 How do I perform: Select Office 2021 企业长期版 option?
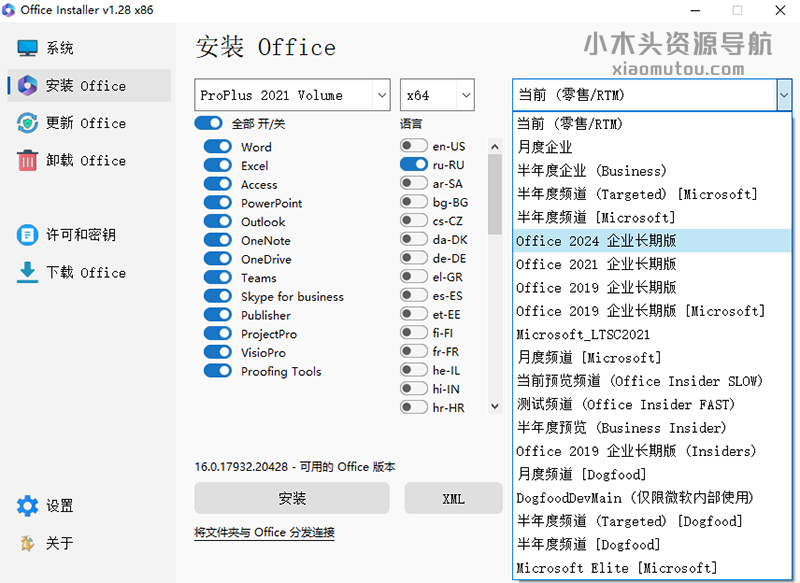click(652, 264)
